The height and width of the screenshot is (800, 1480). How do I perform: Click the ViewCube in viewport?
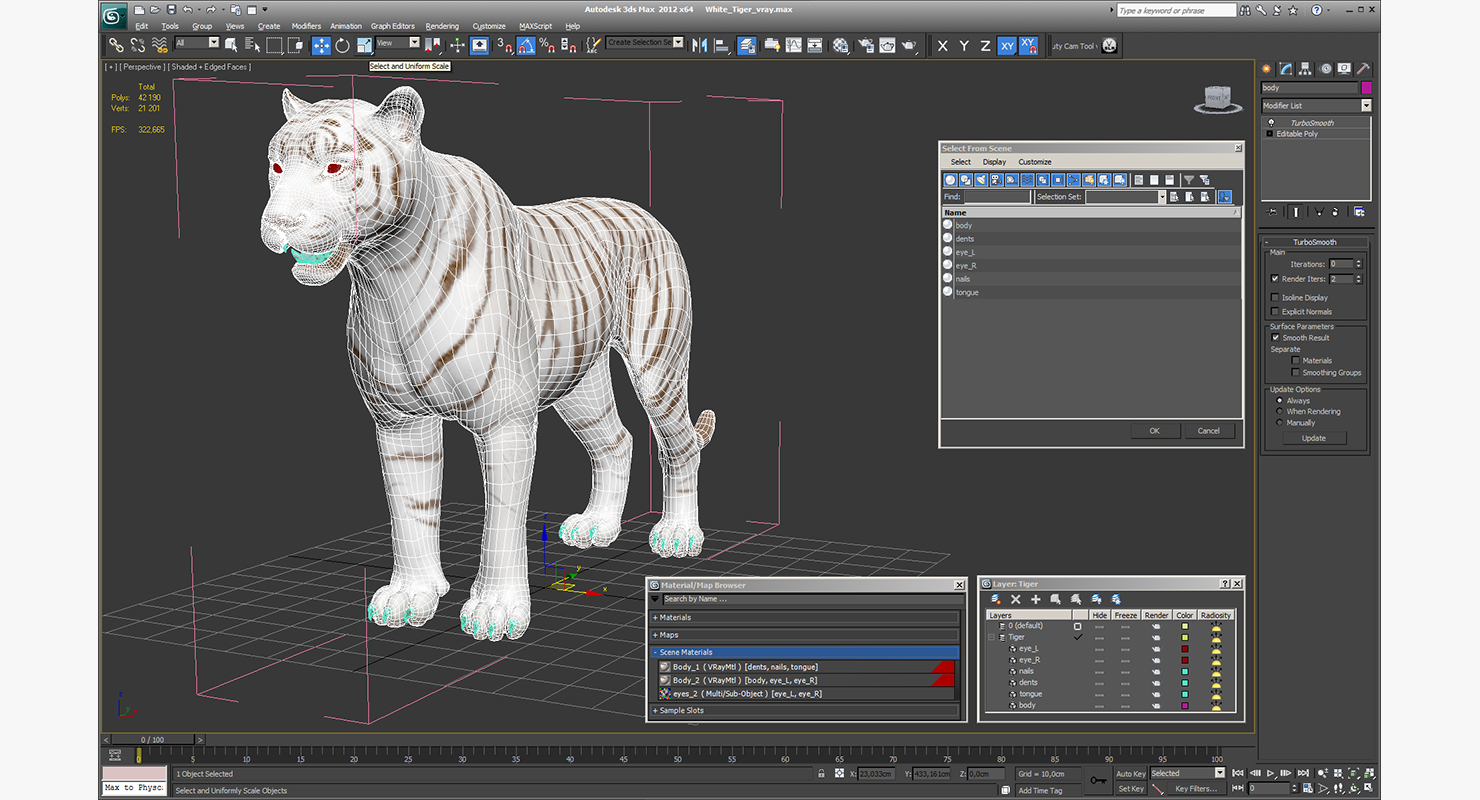tap(1218, 98)
